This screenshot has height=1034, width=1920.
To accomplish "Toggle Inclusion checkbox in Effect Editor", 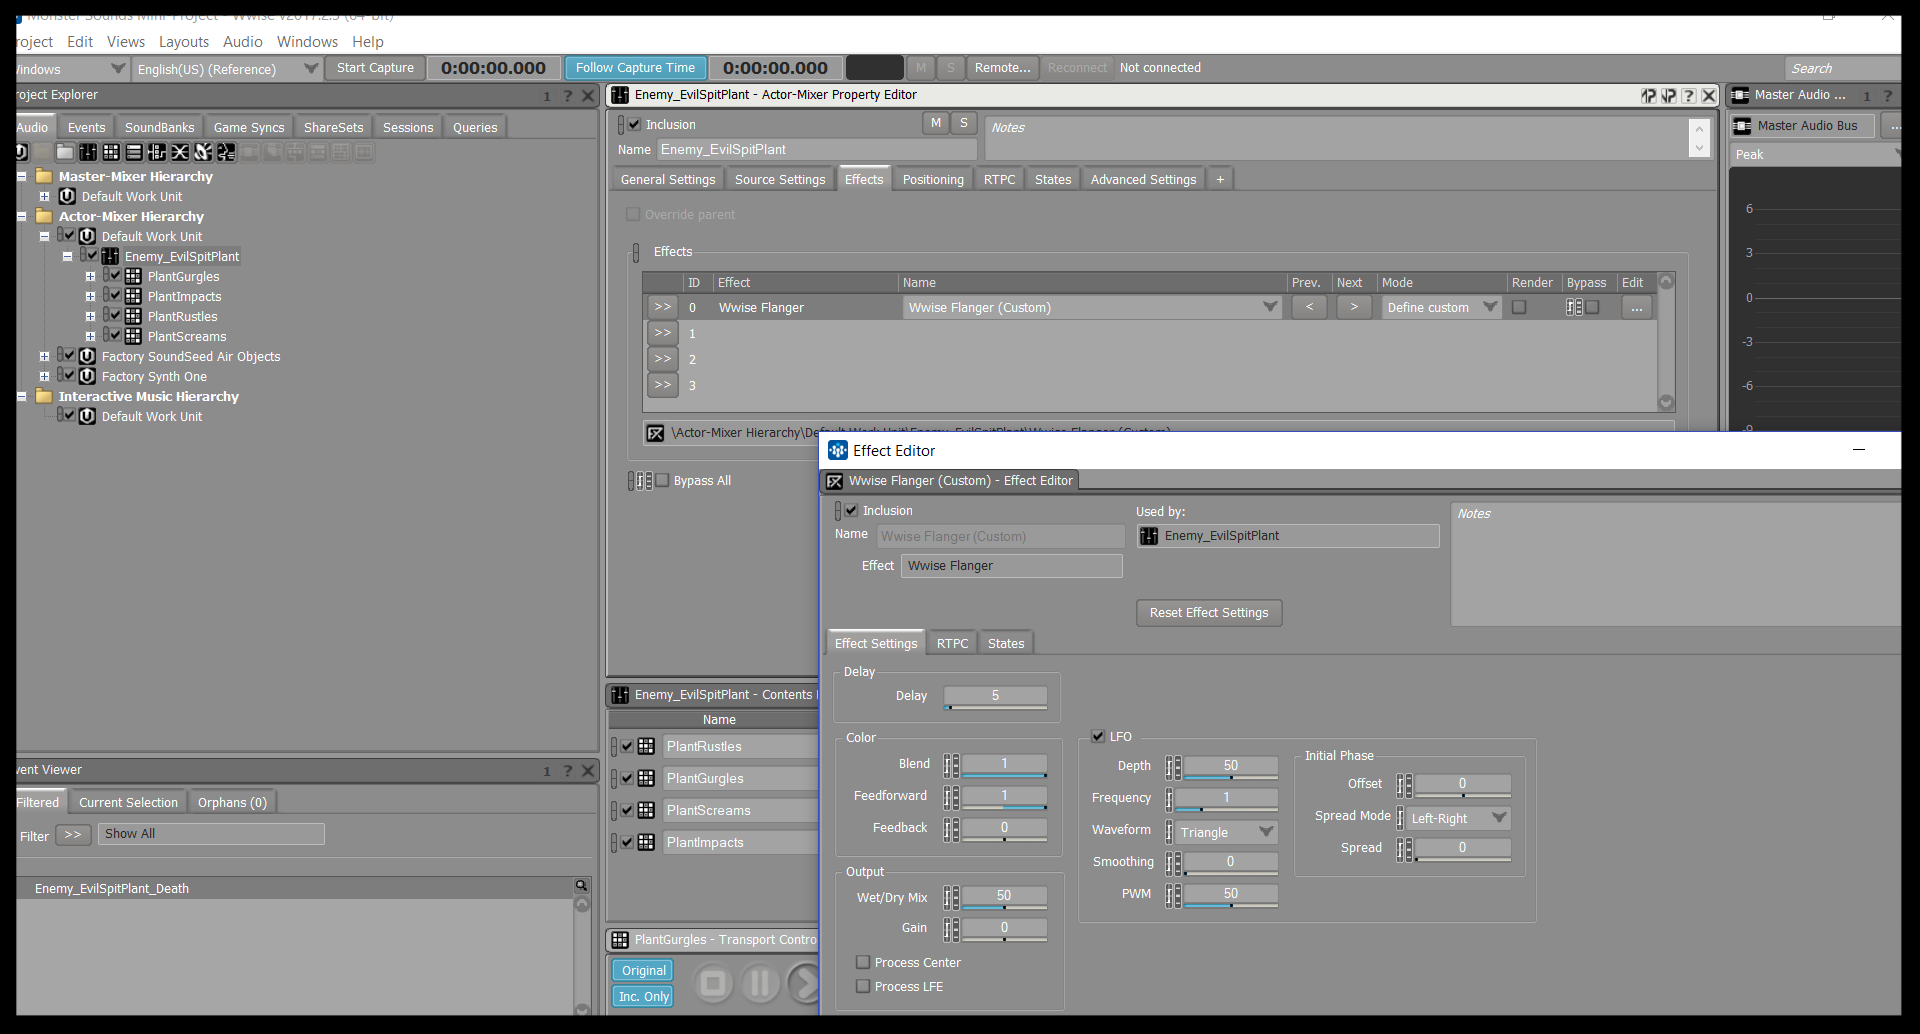I will coord(851,511).
